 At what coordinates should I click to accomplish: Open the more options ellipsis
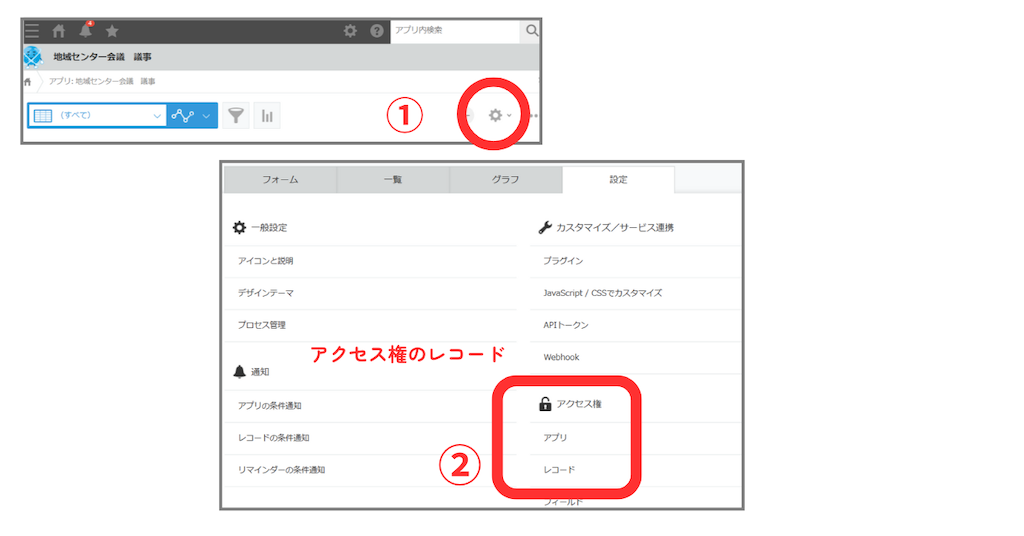534,116
